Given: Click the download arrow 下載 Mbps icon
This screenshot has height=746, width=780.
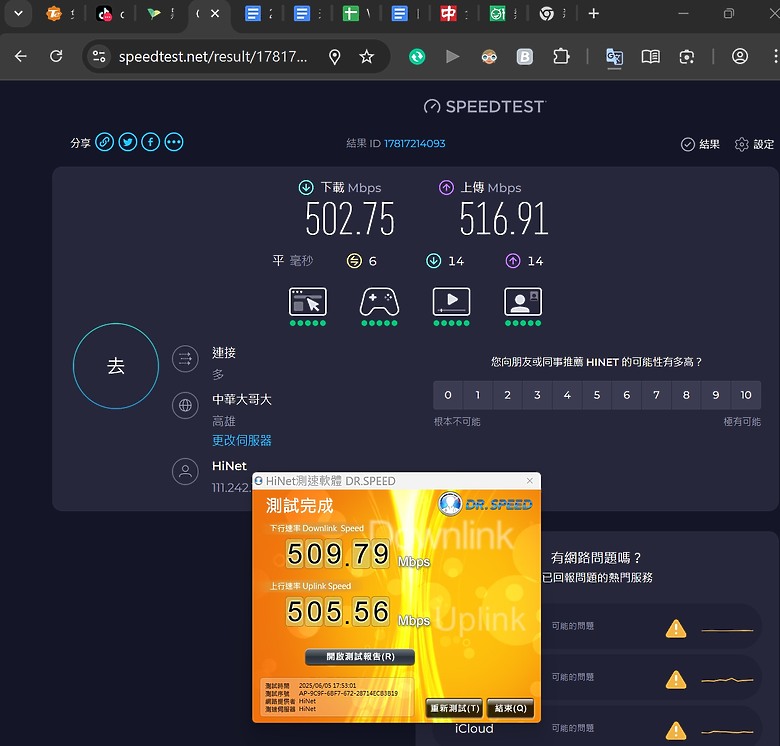Looking at the screenshot, I should [x=306, y=187].
